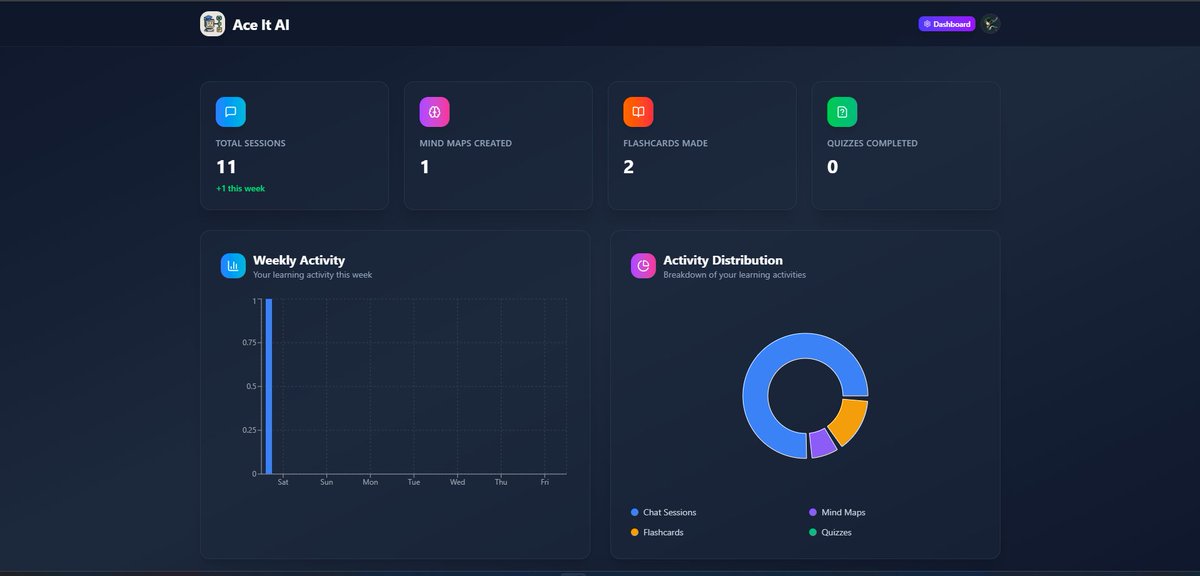Click the Fri axis label
This screenshot has height=576, width=1200.
tap(545, 482)
